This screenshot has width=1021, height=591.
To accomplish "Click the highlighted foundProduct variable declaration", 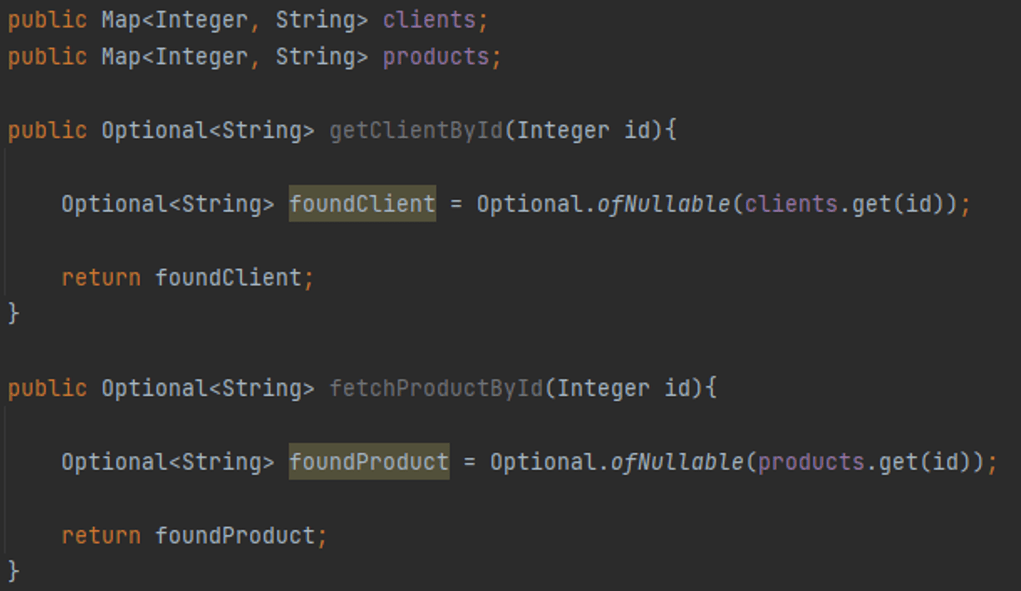I will pyautogui.click(x=369, y=461).
